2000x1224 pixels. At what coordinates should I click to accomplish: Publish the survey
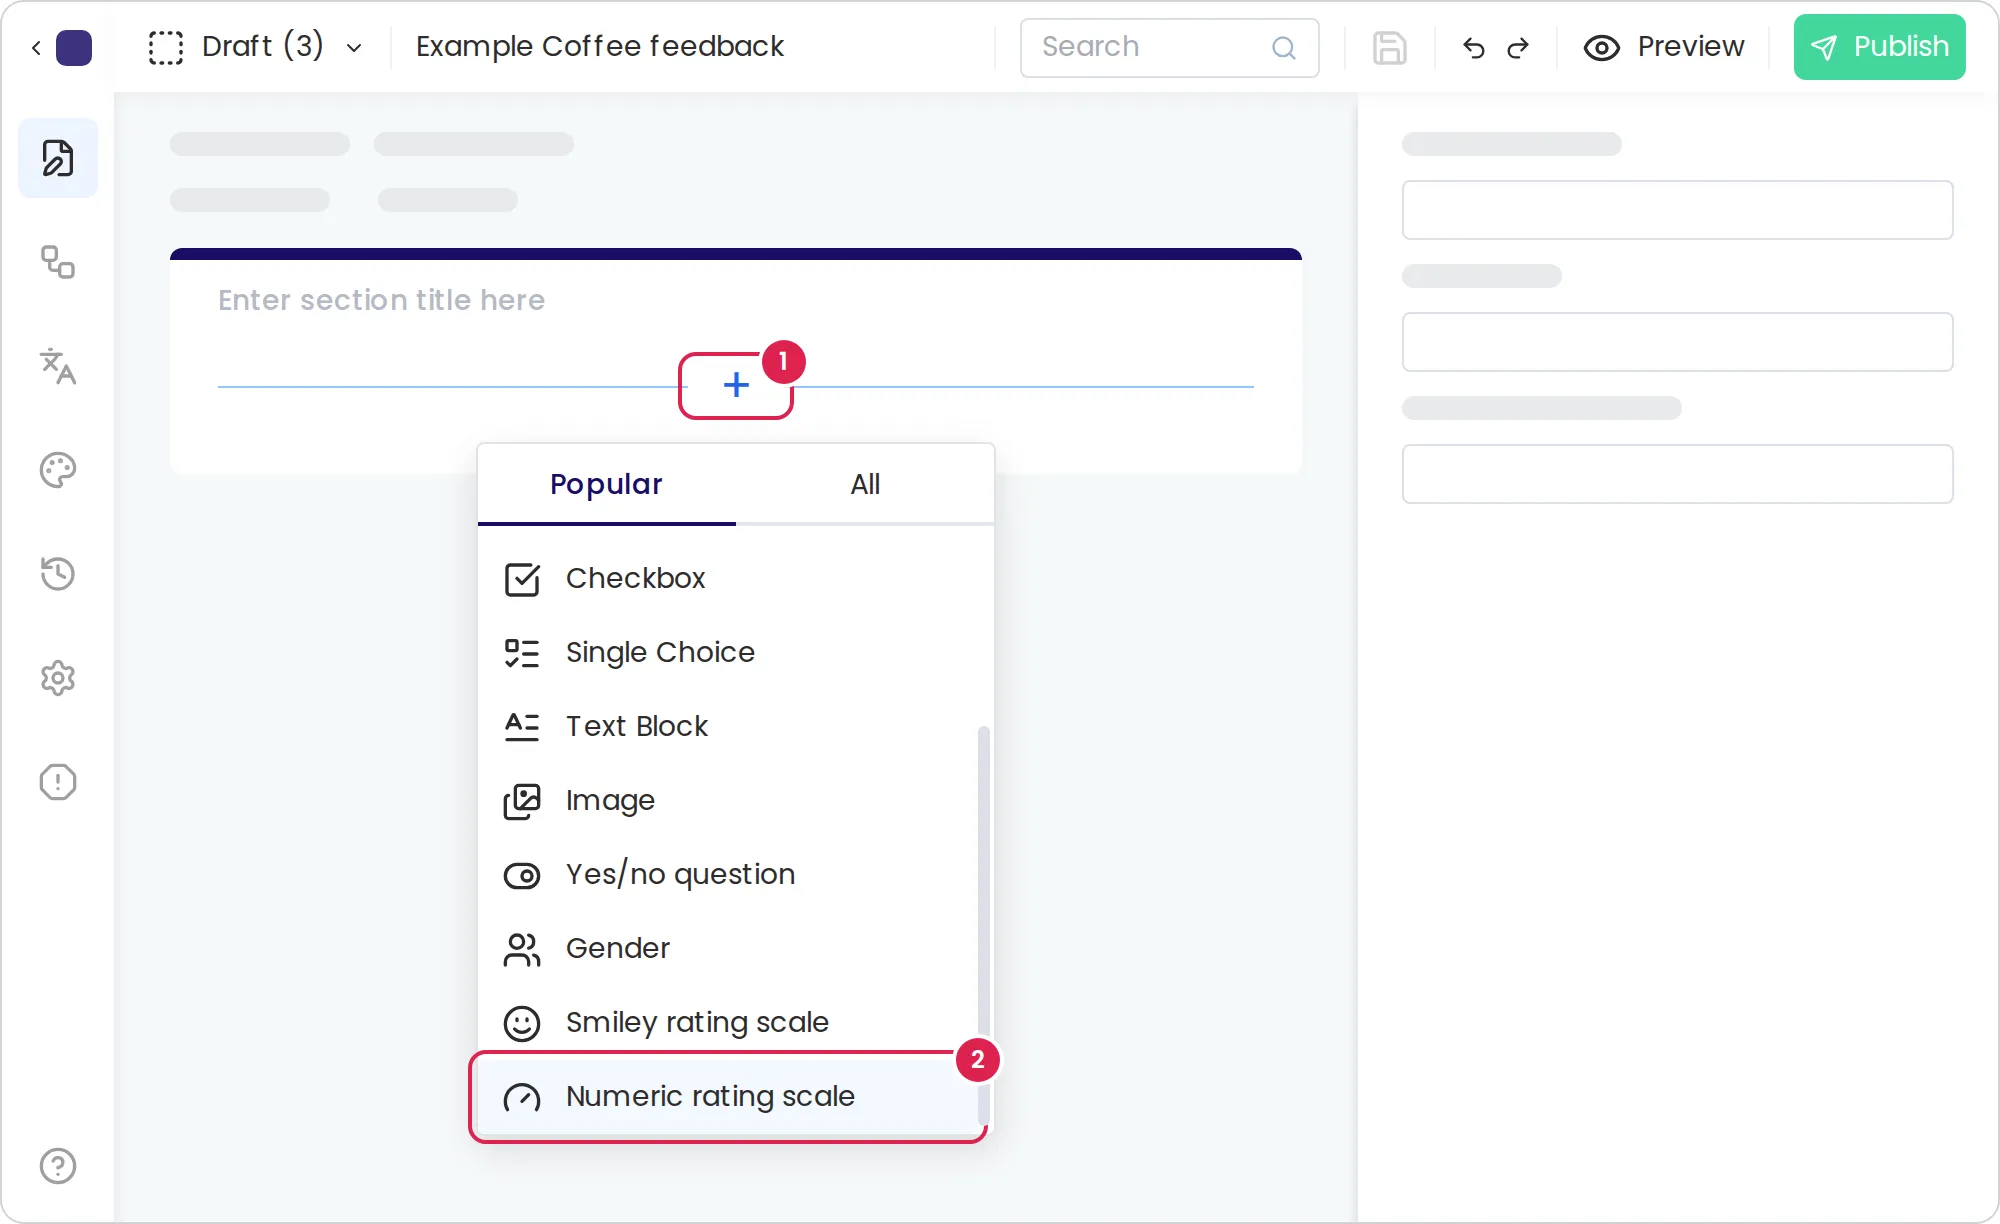[1879, 47]
